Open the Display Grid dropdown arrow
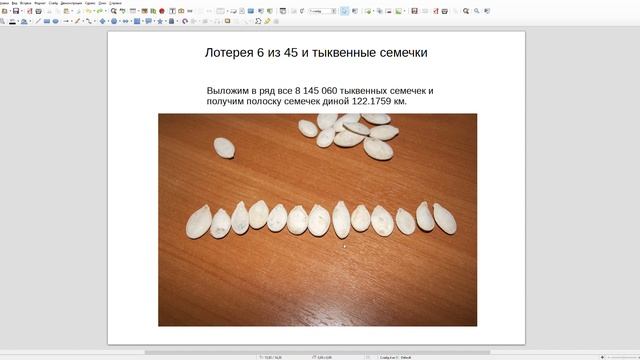Viewport: 640px width, 360px height. (139, 11)
